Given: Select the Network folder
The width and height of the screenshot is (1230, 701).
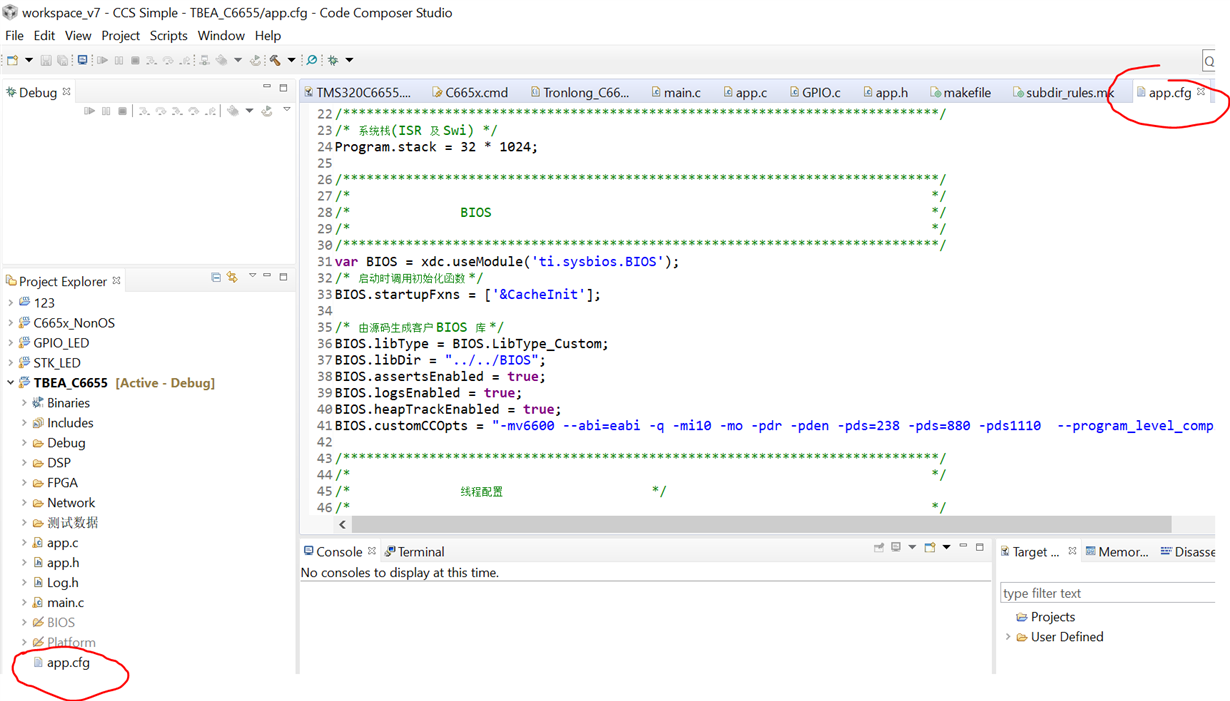Looking at the screenshot, I should point(71,502).
